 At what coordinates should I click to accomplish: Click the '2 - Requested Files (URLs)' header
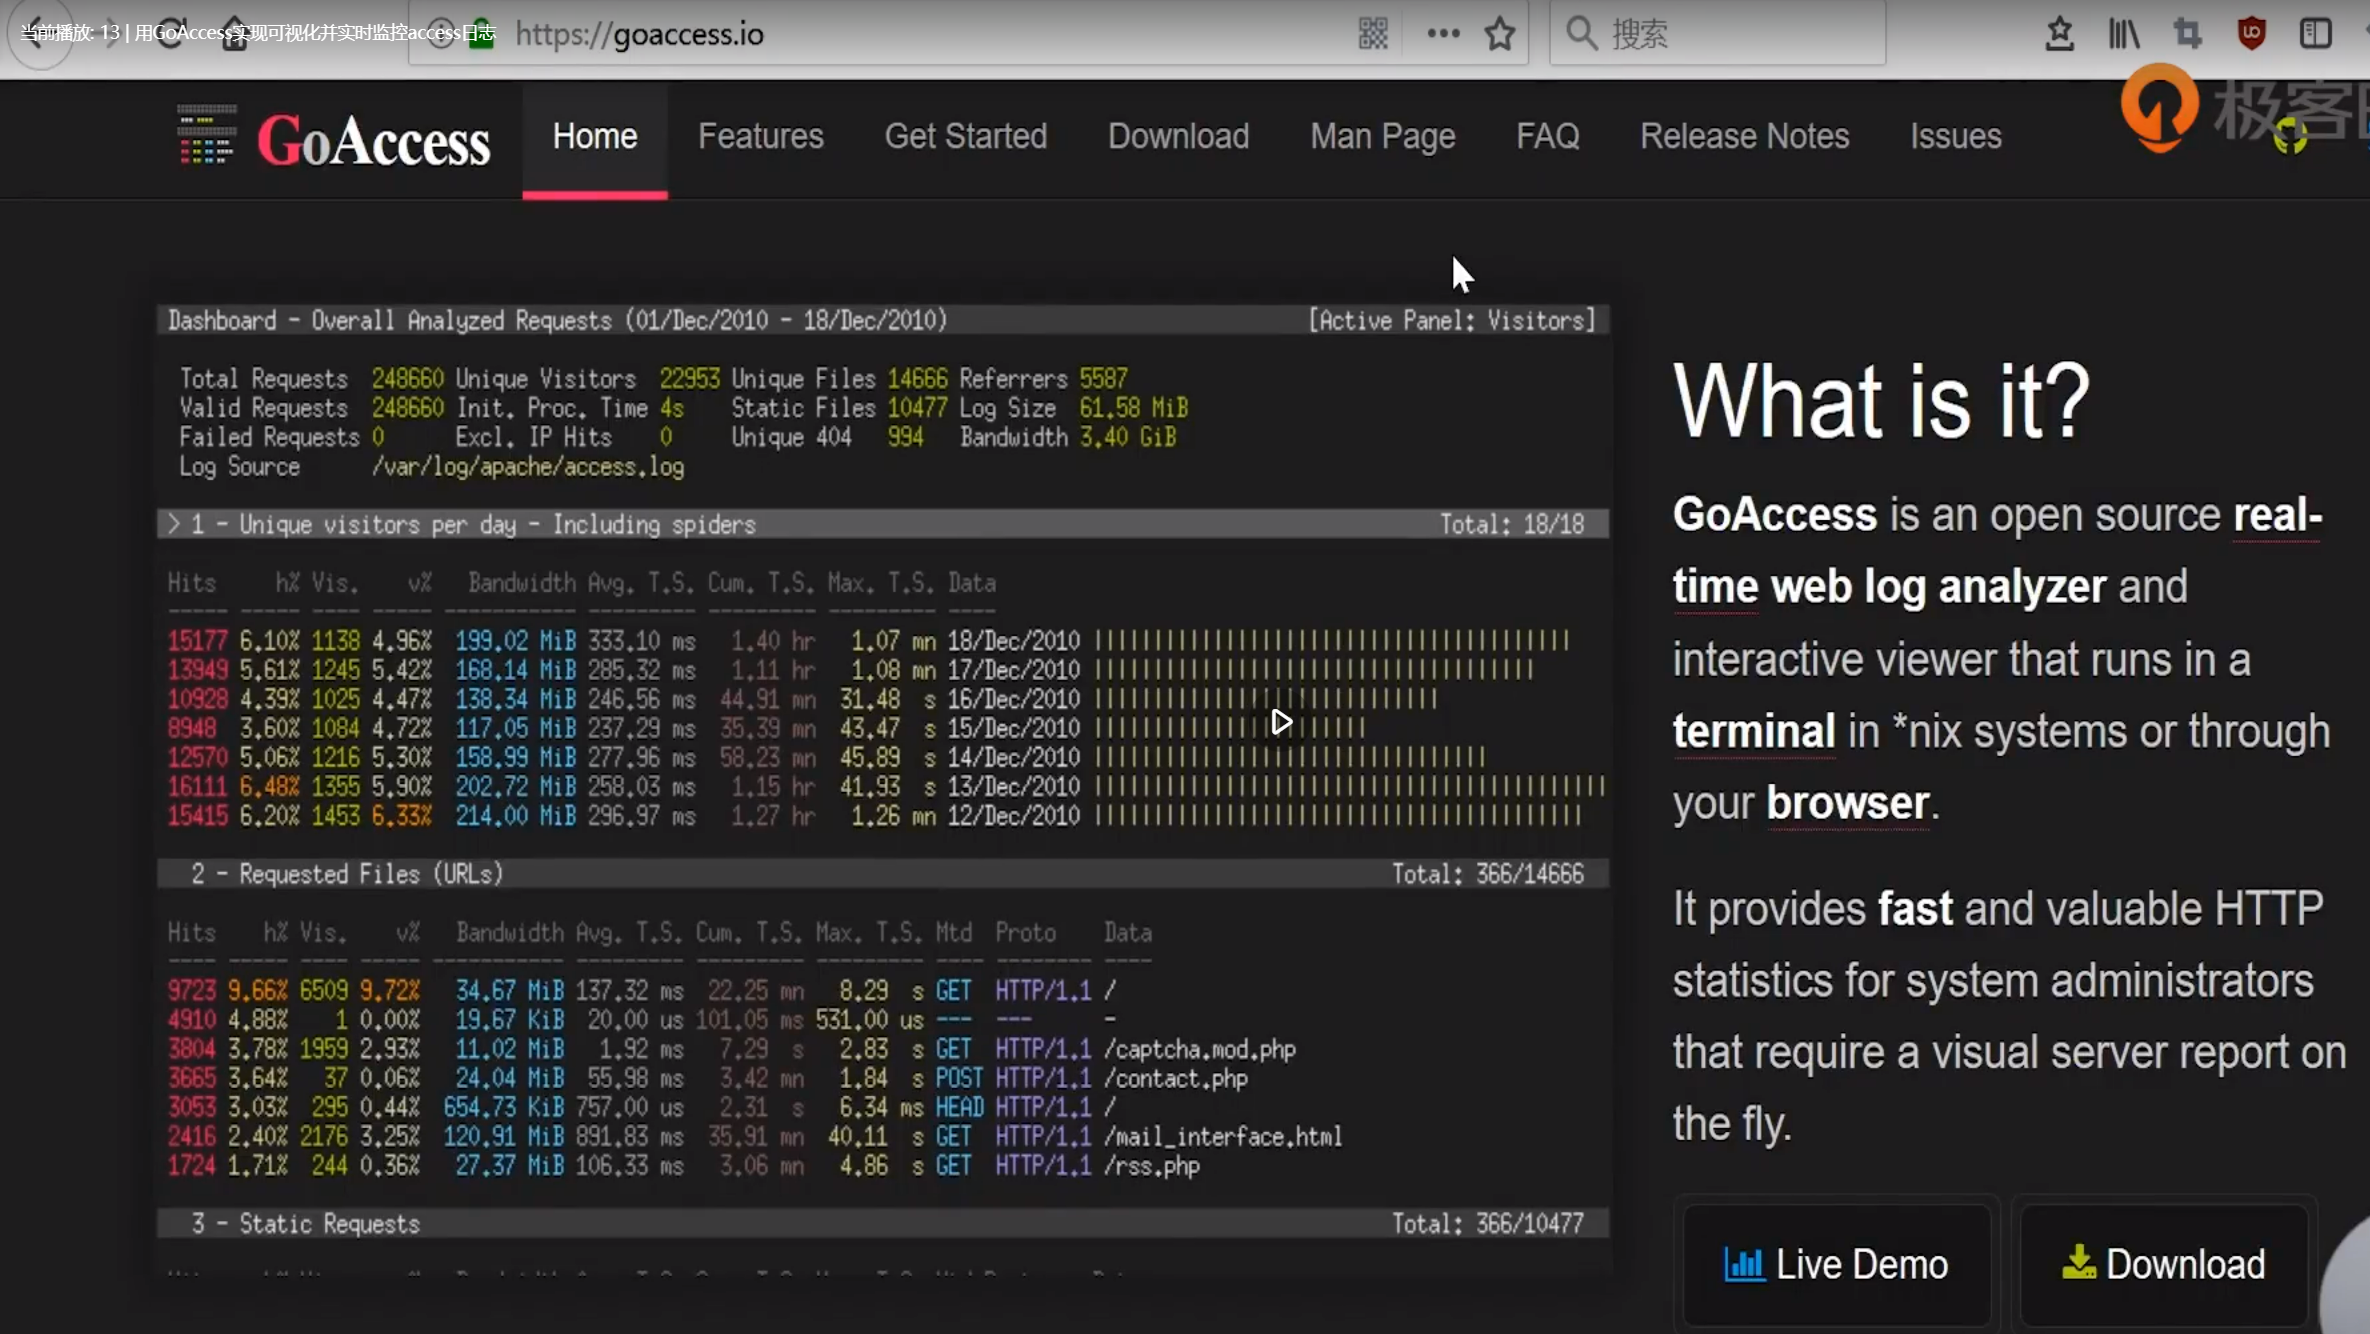click(x=883, y=874)
